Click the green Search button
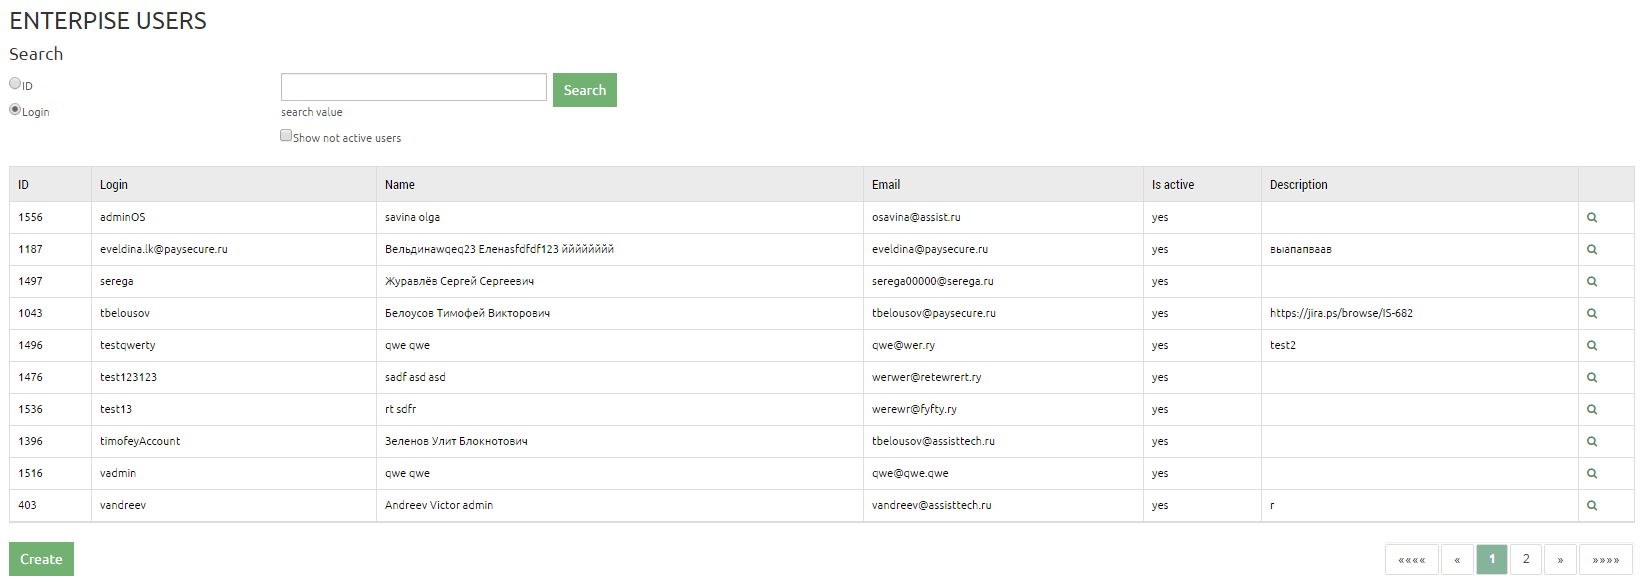 pos(584,90)
